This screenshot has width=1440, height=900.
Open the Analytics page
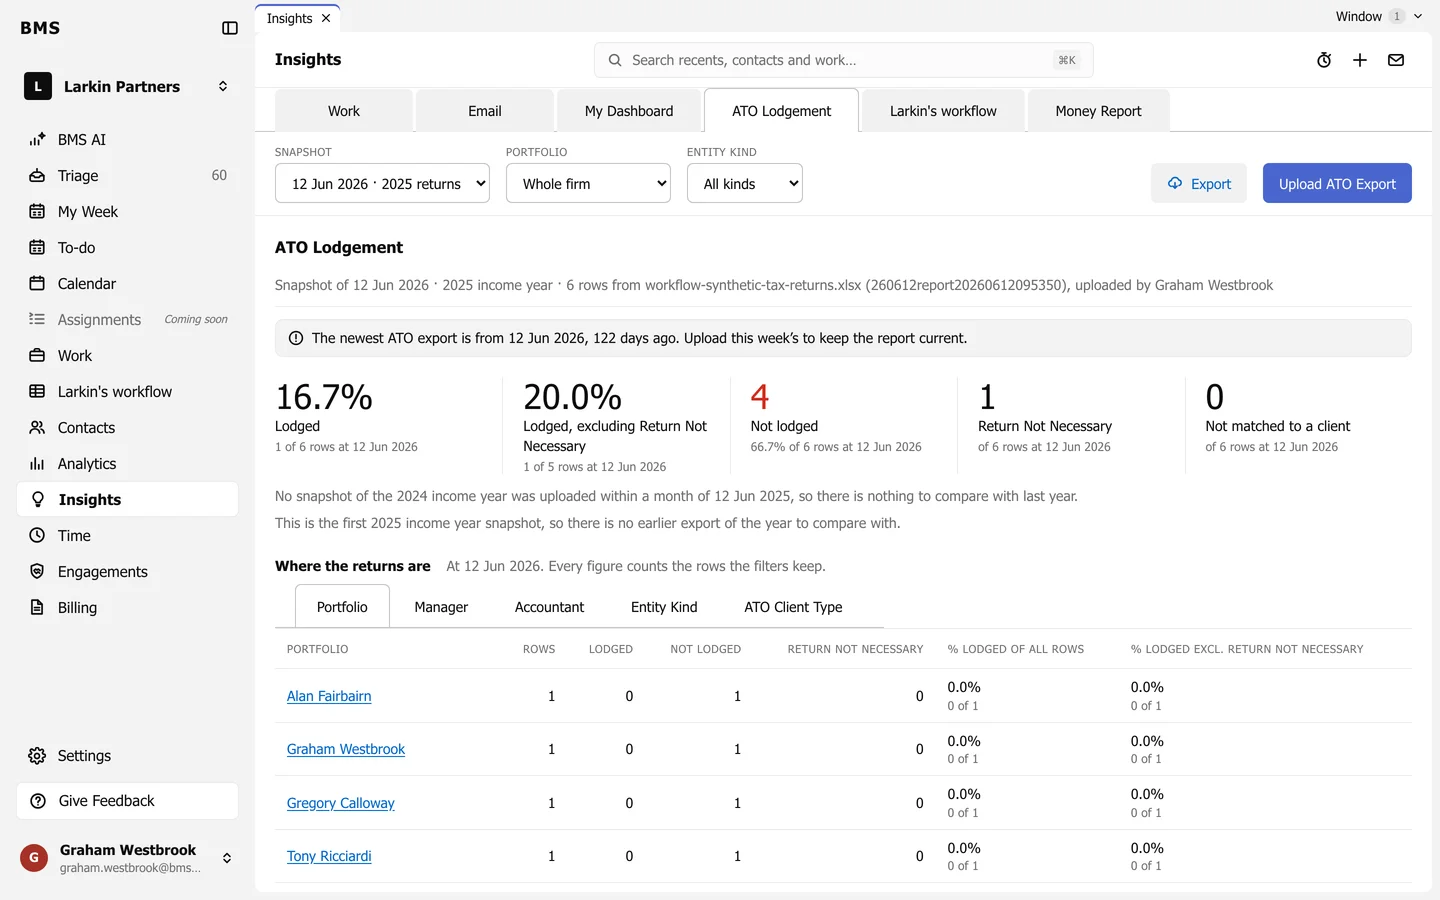(x=127, y=464)
